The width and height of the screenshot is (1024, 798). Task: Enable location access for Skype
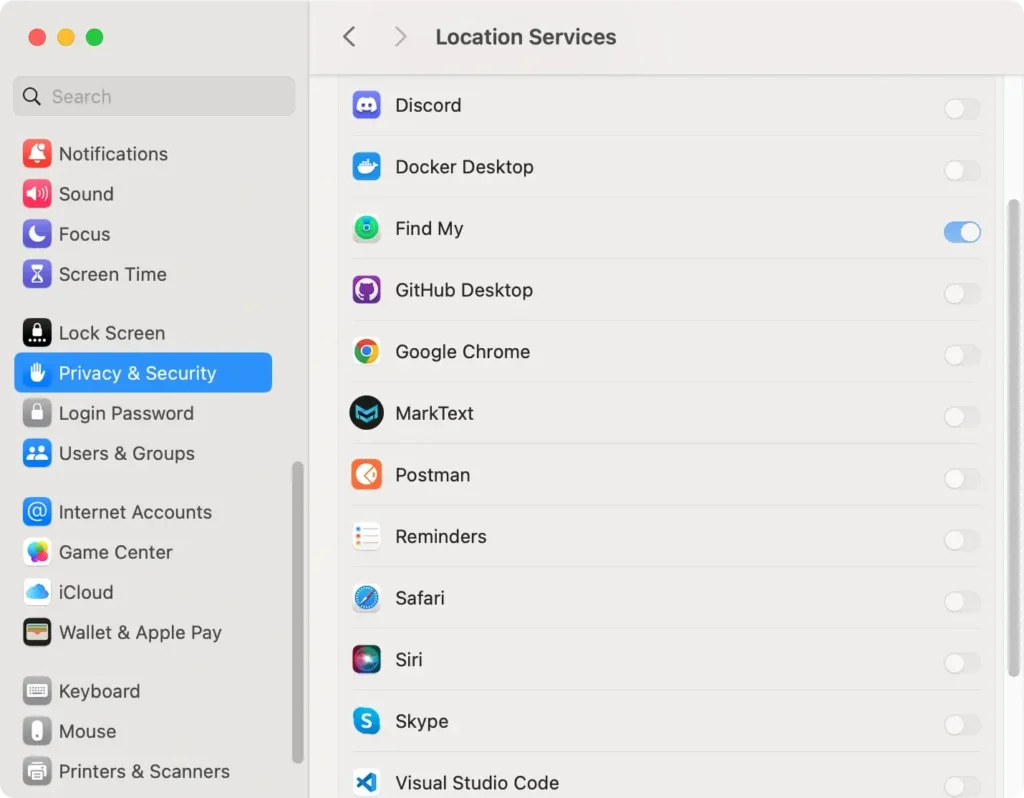962,724
